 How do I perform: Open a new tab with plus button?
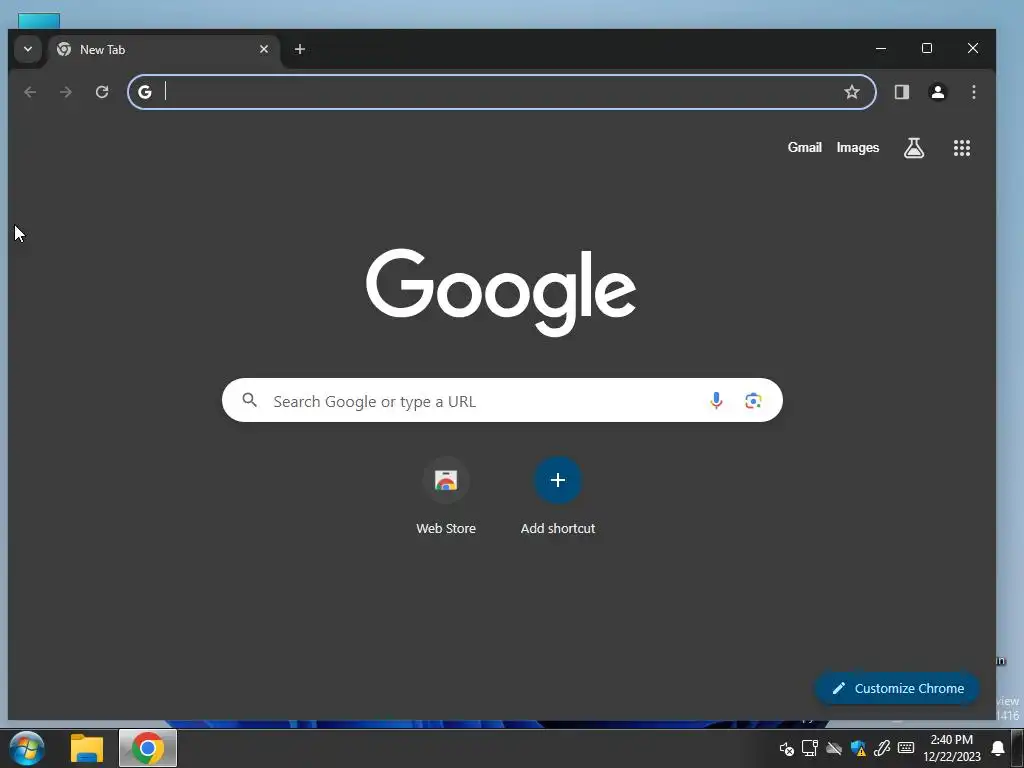300,50
